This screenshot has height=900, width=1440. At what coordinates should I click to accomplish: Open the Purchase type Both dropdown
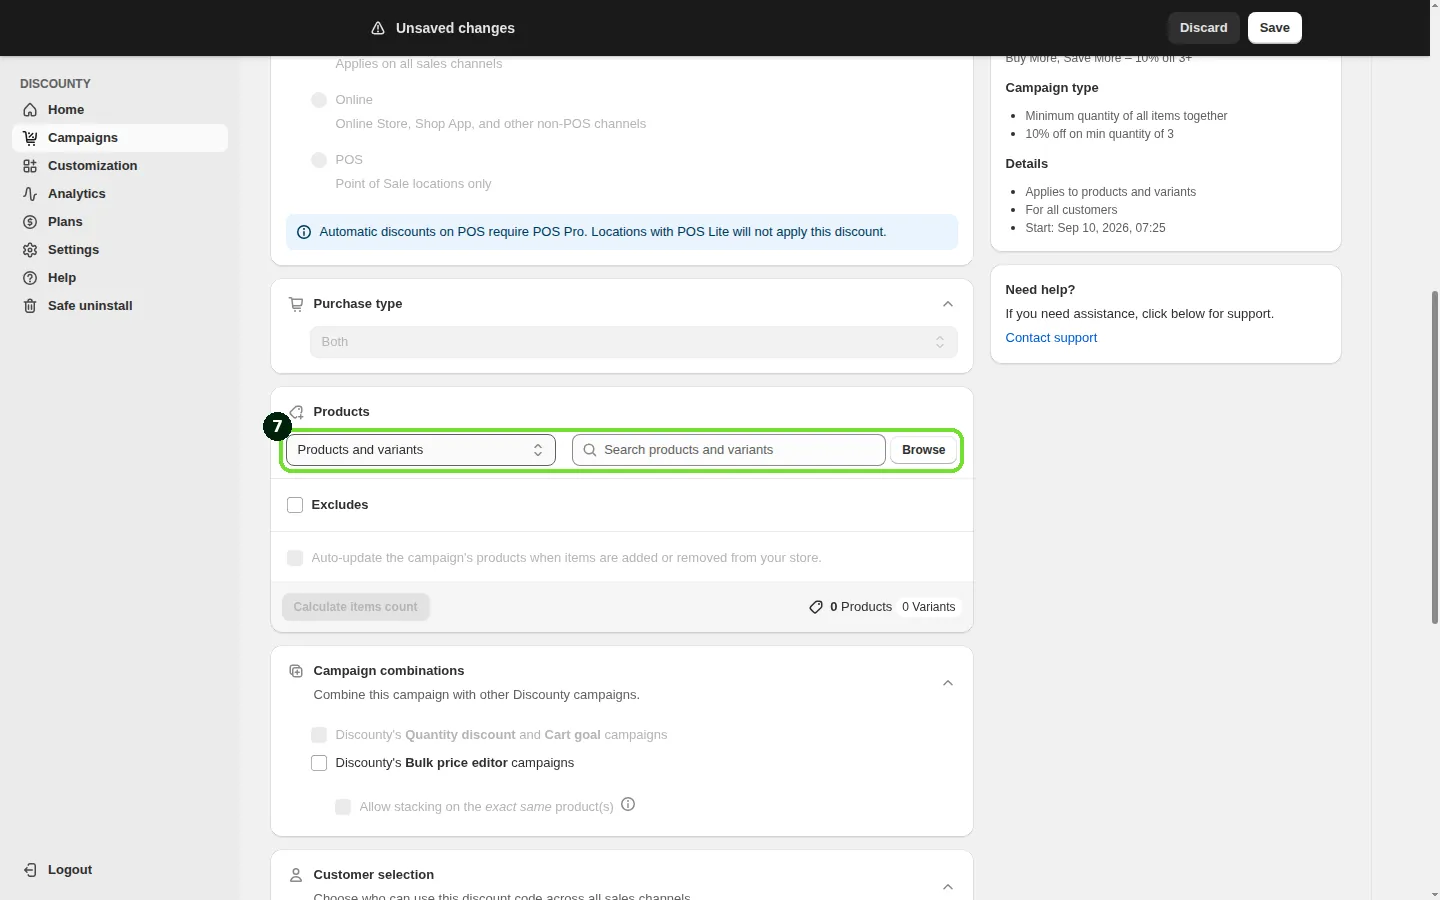coord(633,342)
